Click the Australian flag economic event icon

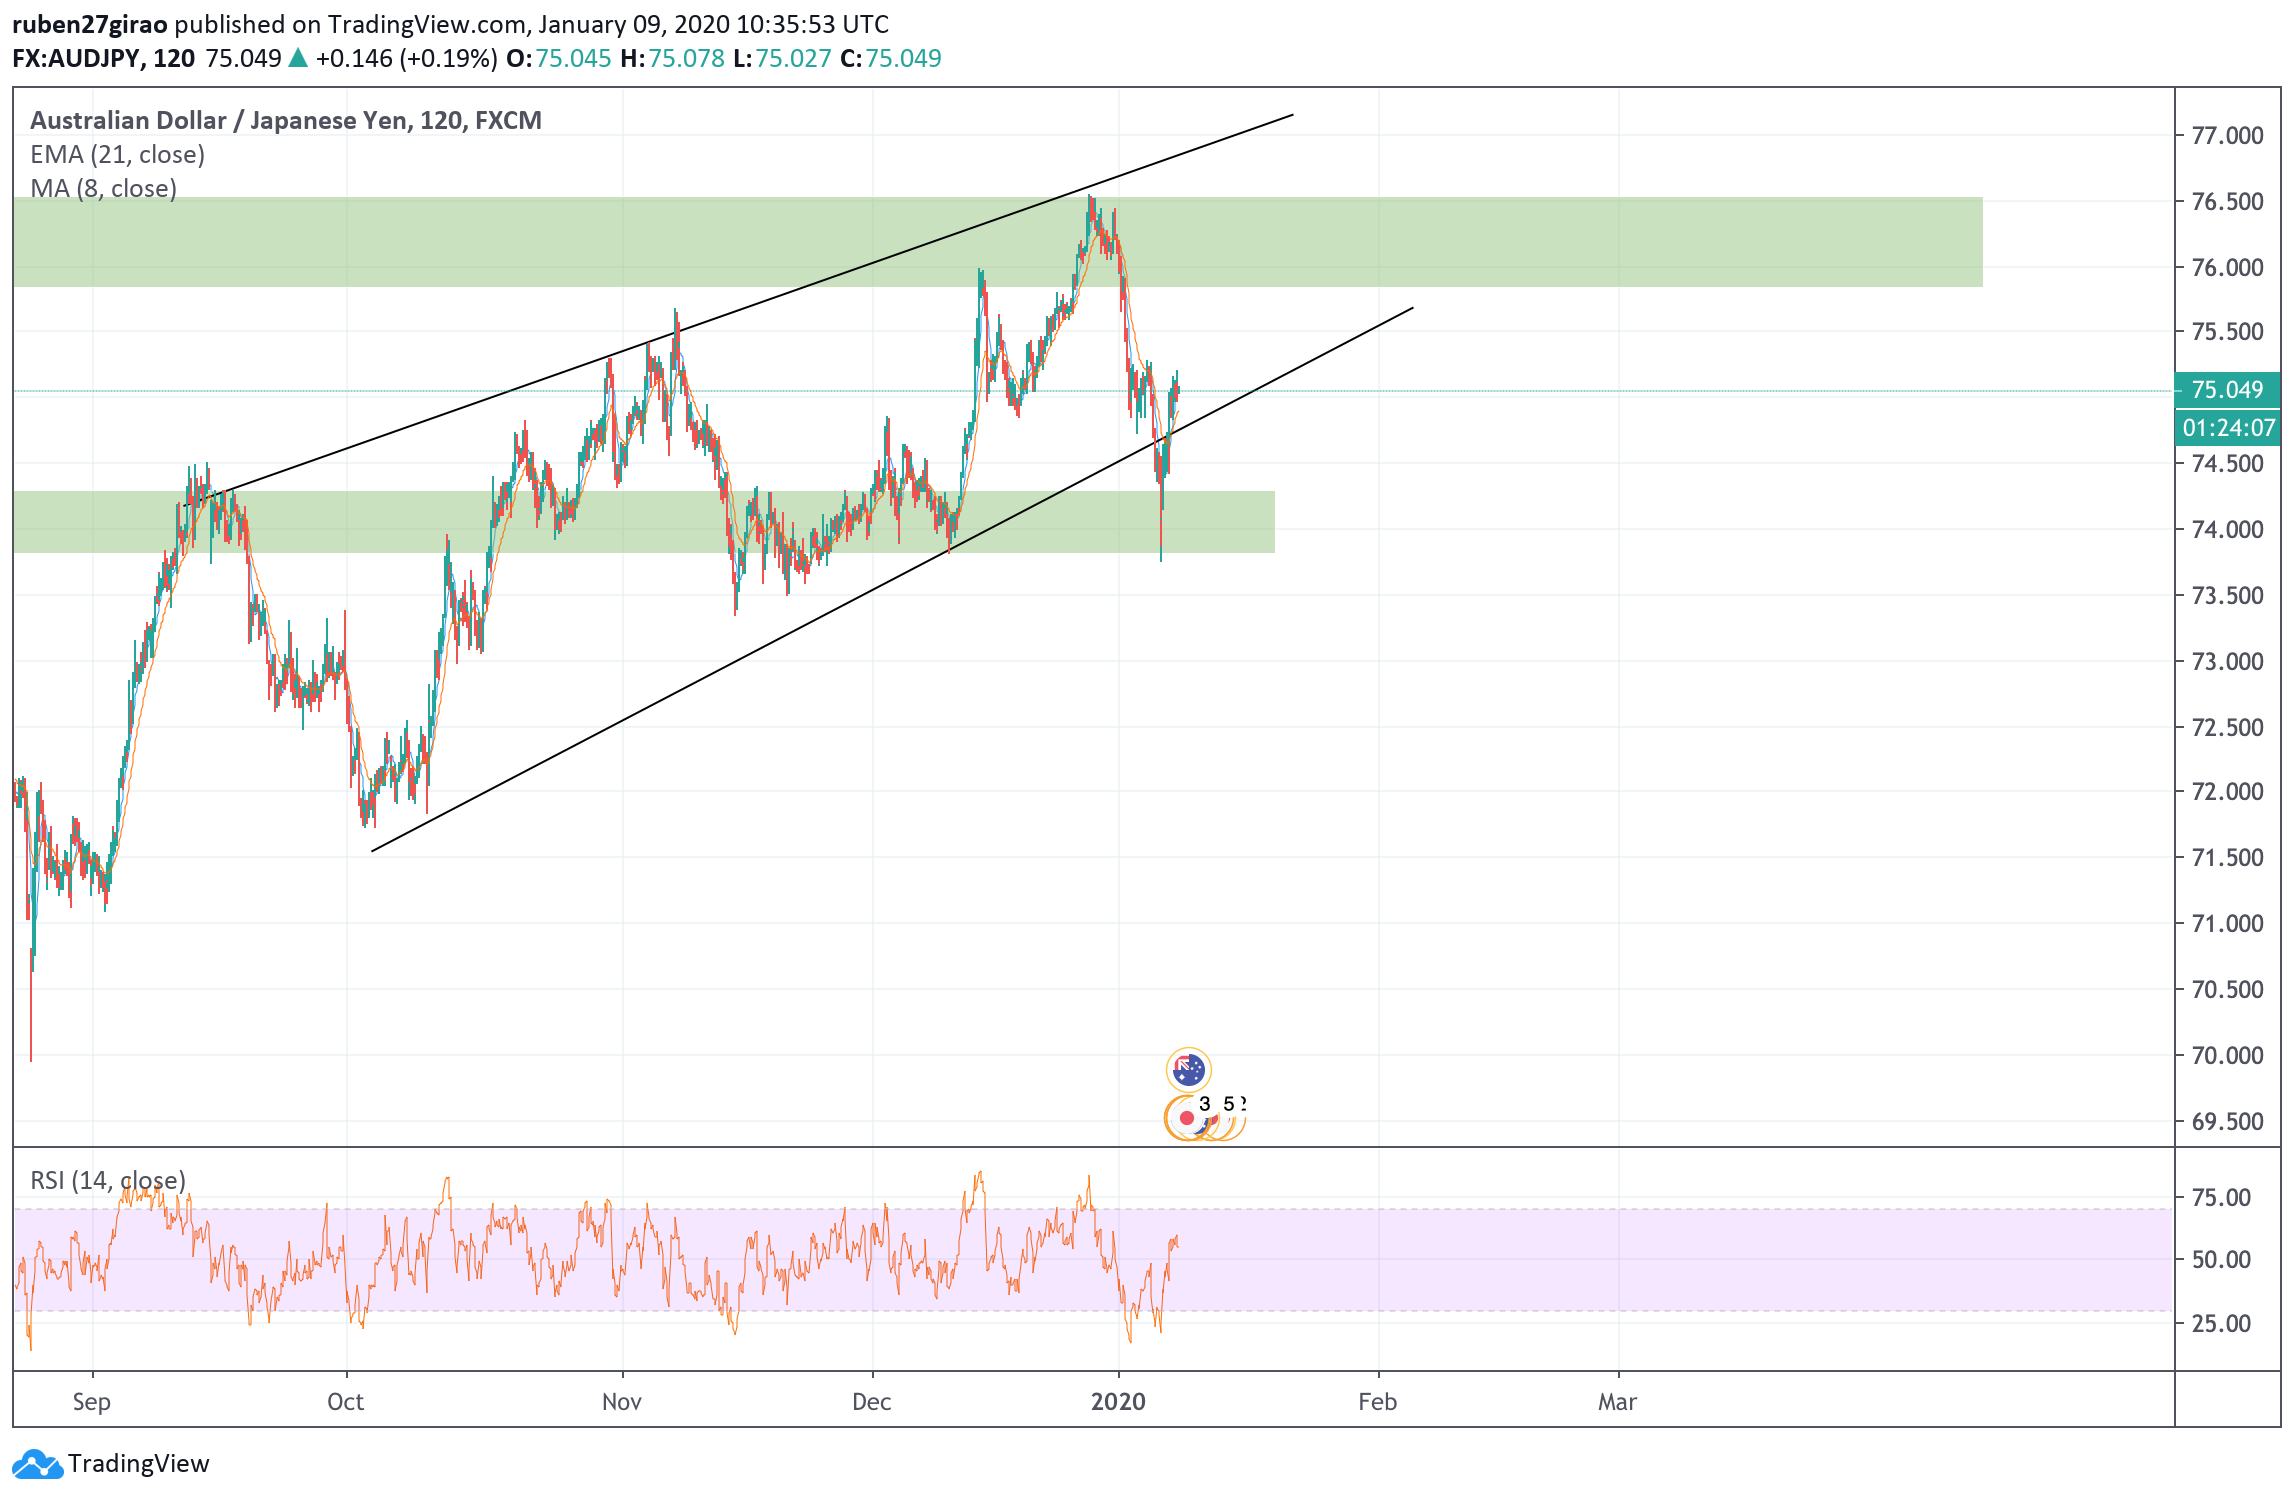[x=1188, y=1070]
